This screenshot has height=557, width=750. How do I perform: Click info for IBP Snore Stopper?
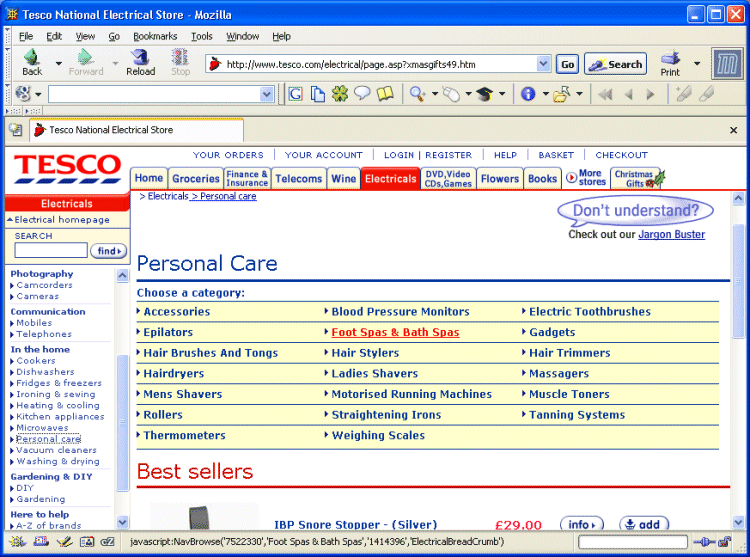point(582,524)
